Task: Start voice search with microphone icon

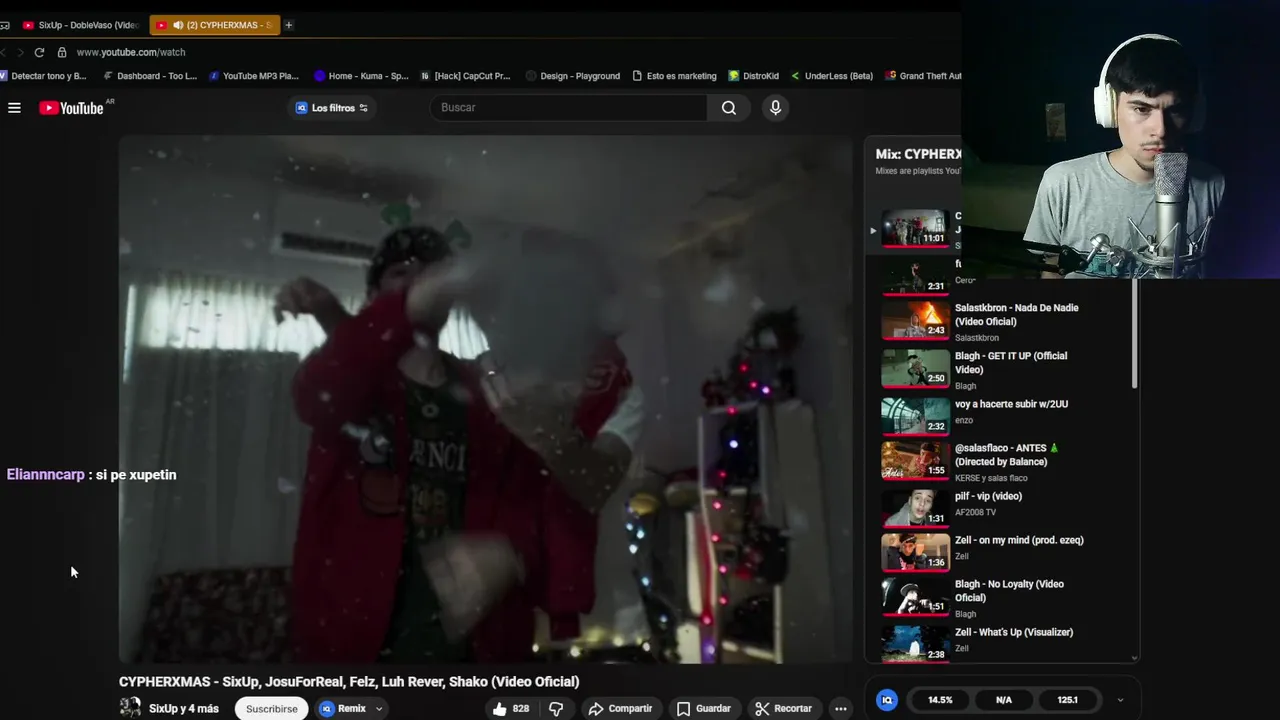Action: pyautogui.click(x=775, y=108)
